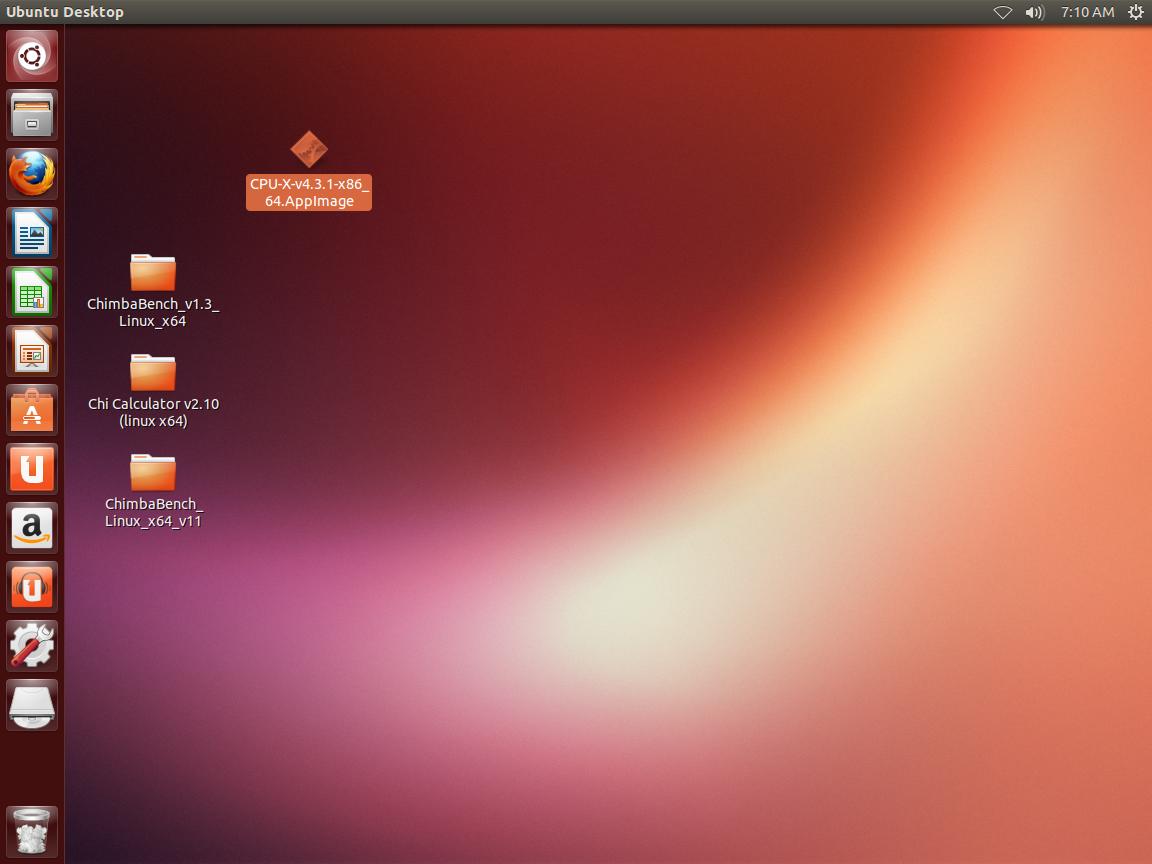
Task: Open the network indicator in top panel
Action: pos(1003,12)
